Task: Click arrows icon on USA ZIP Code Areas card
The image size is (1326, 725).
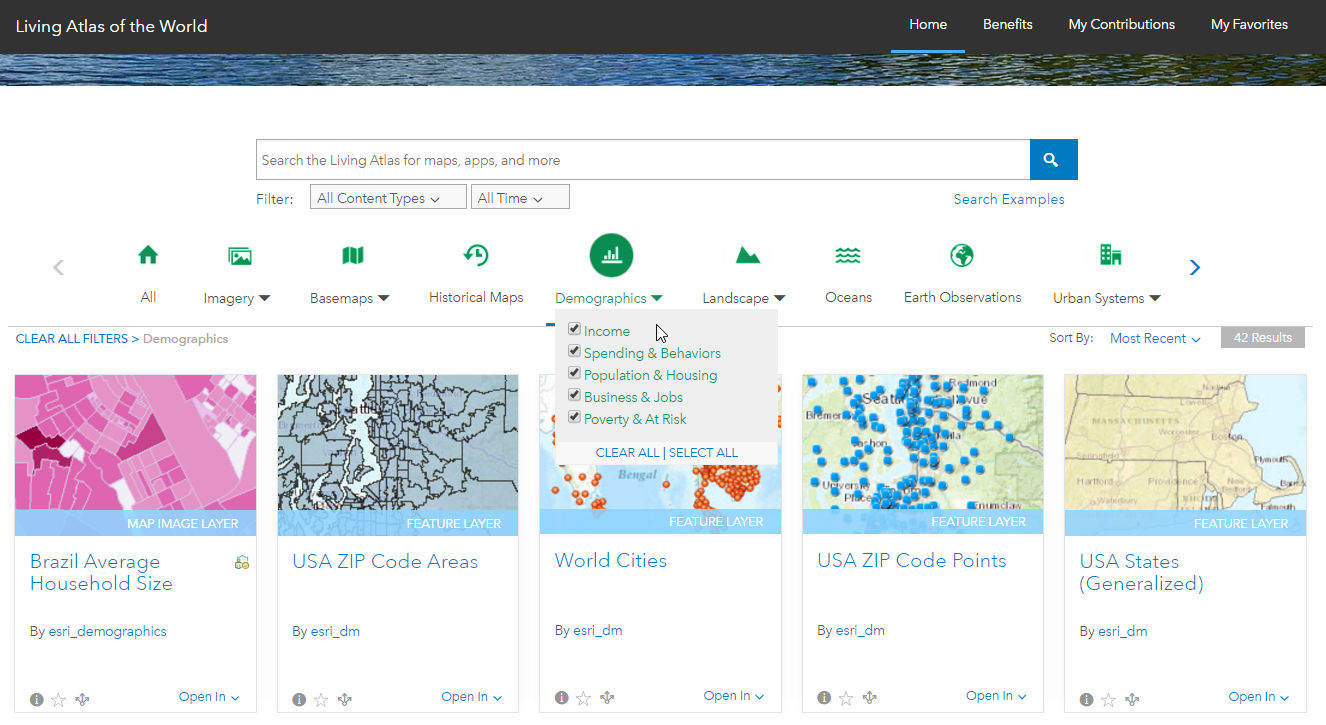Action: (x=345, y=699)
